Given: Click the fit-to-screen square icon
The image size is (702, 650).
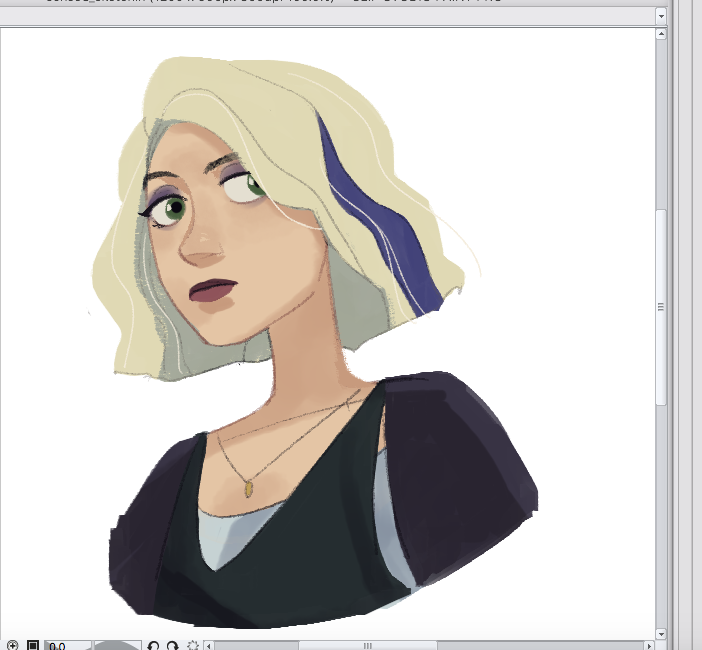Looking at the screenshot, I should click(33, 646).
